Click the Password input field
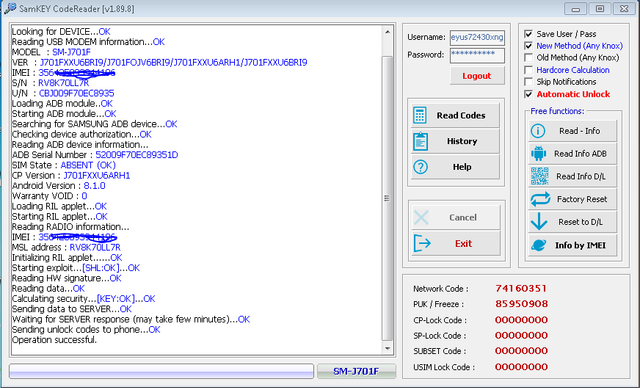Image resolution: width=640 pixels, height=388 pixels. 477,55
